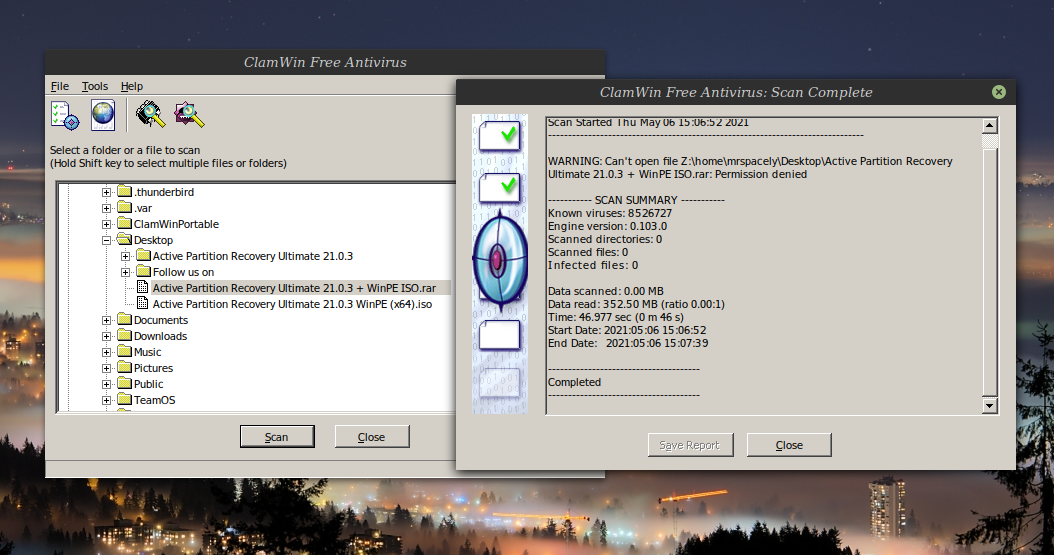Click scroll down arrow in scan report
1054x555 pixels.
click(989, 405)
